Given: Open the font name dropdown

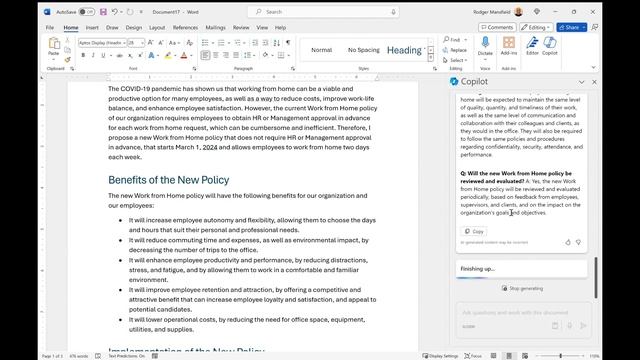Looking at the screenshot, I should [124, 43].
